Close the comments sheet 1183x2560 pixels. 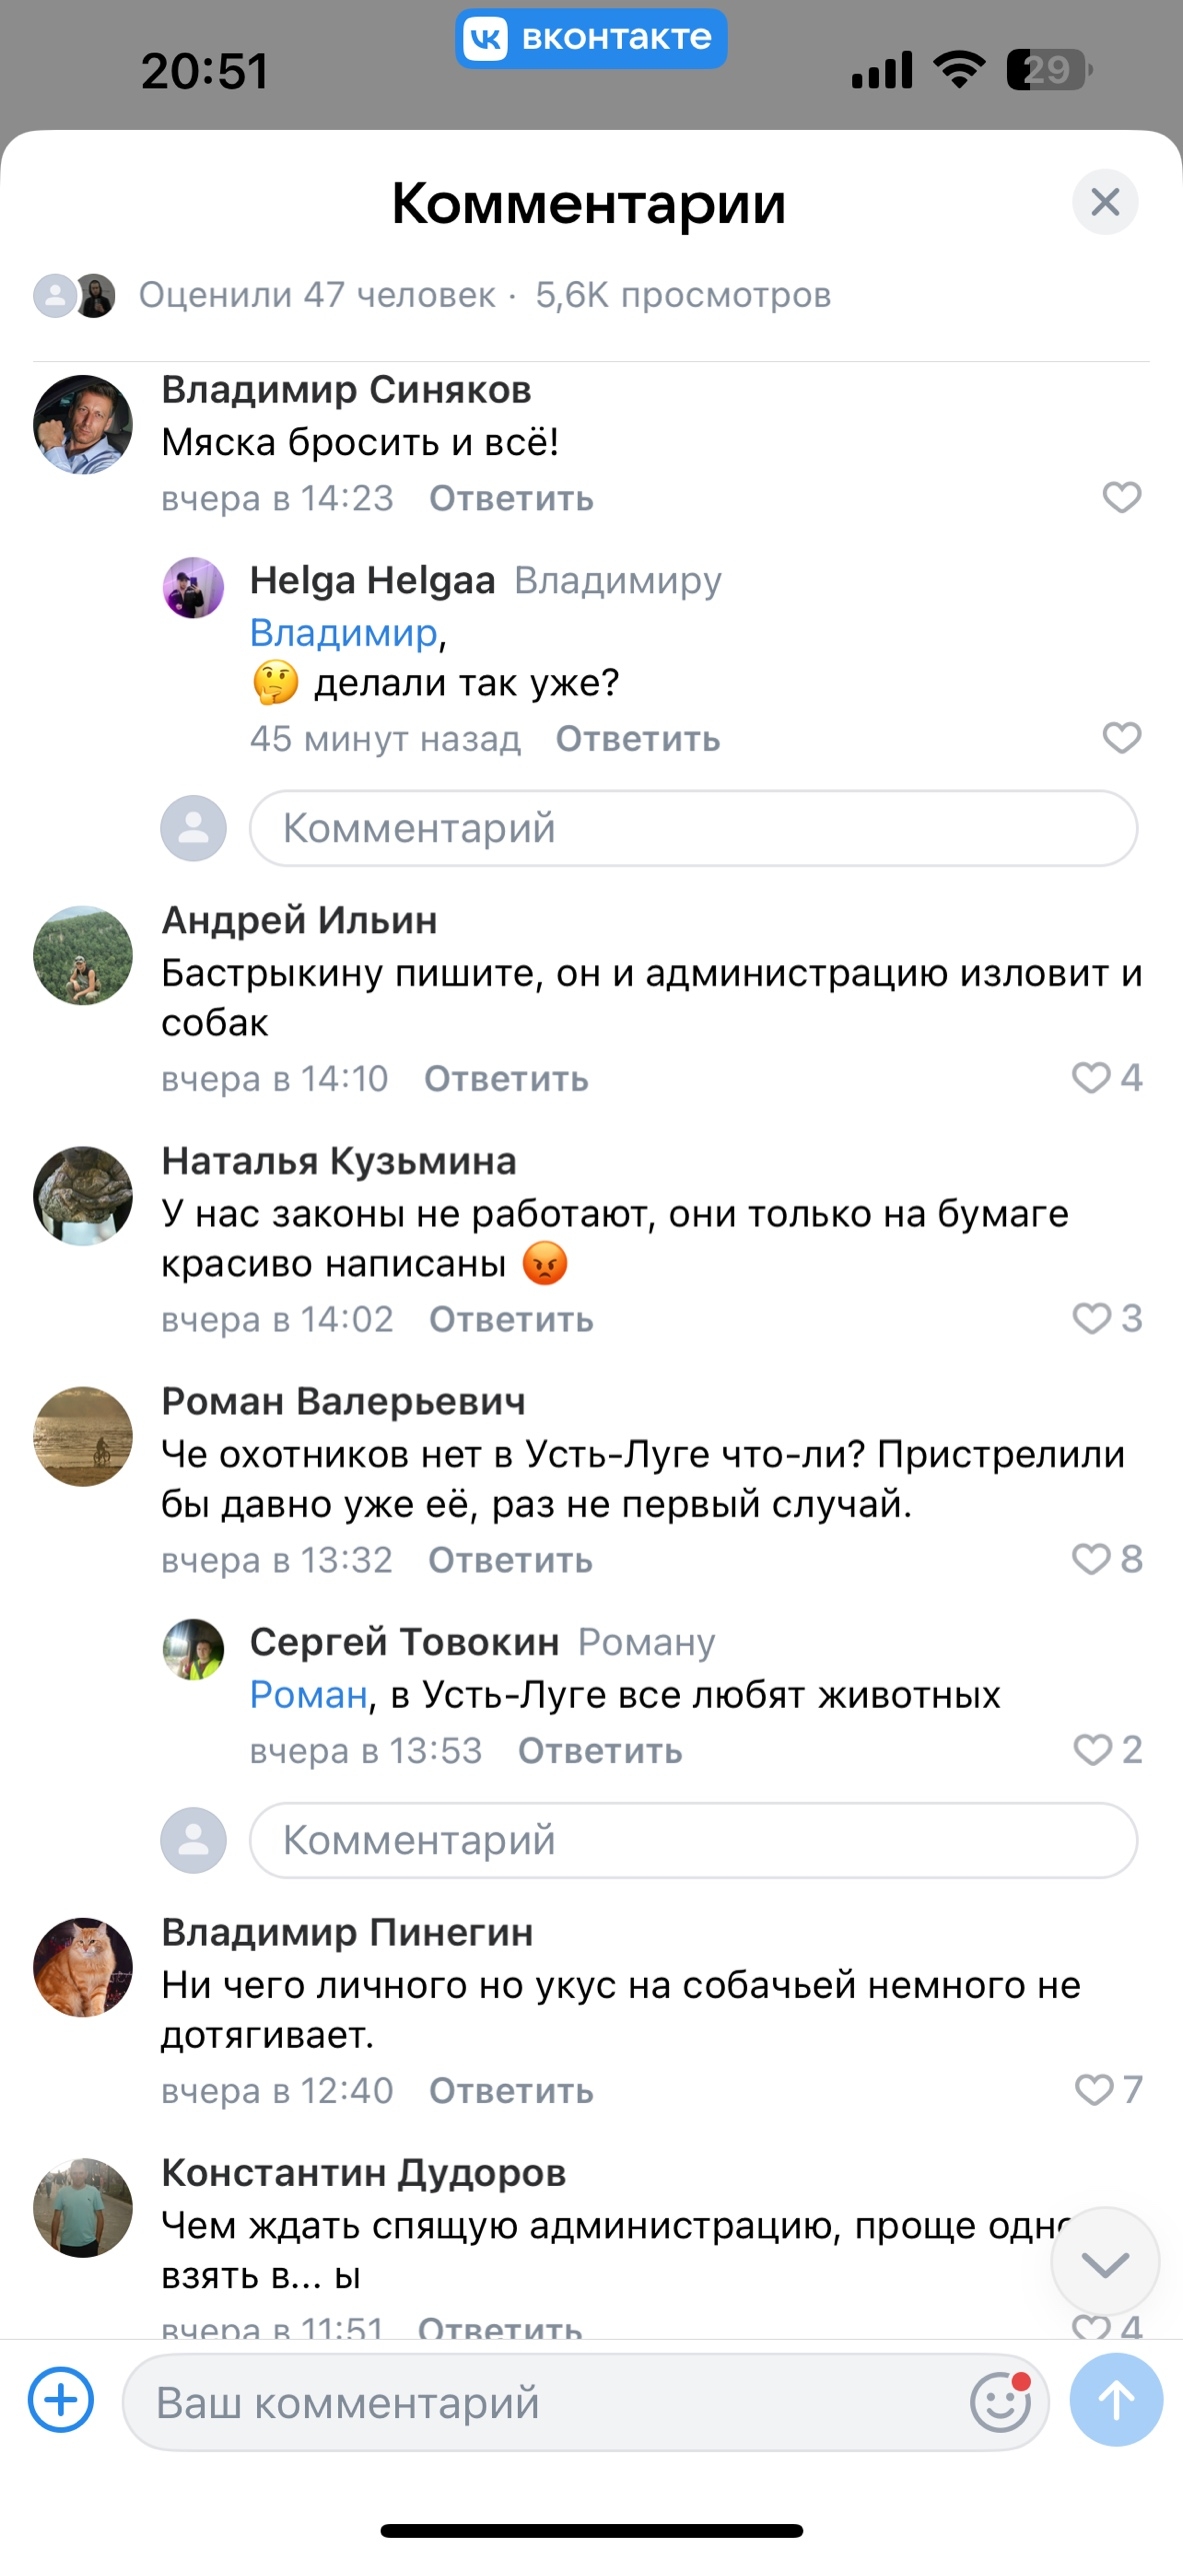(x=1105, y=202)
